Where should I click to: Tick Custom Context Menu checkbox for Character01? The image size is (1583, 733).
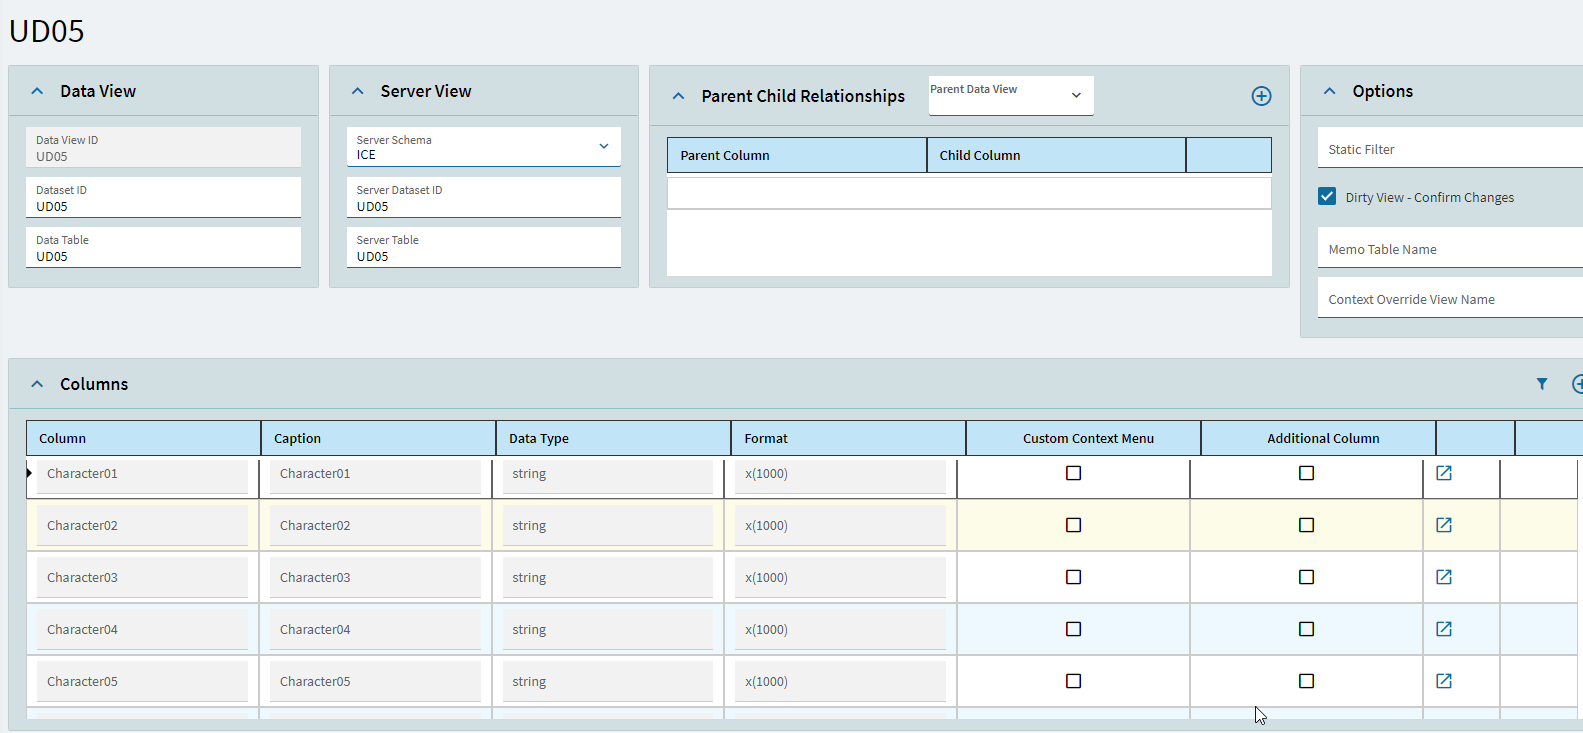(1073, 473)
